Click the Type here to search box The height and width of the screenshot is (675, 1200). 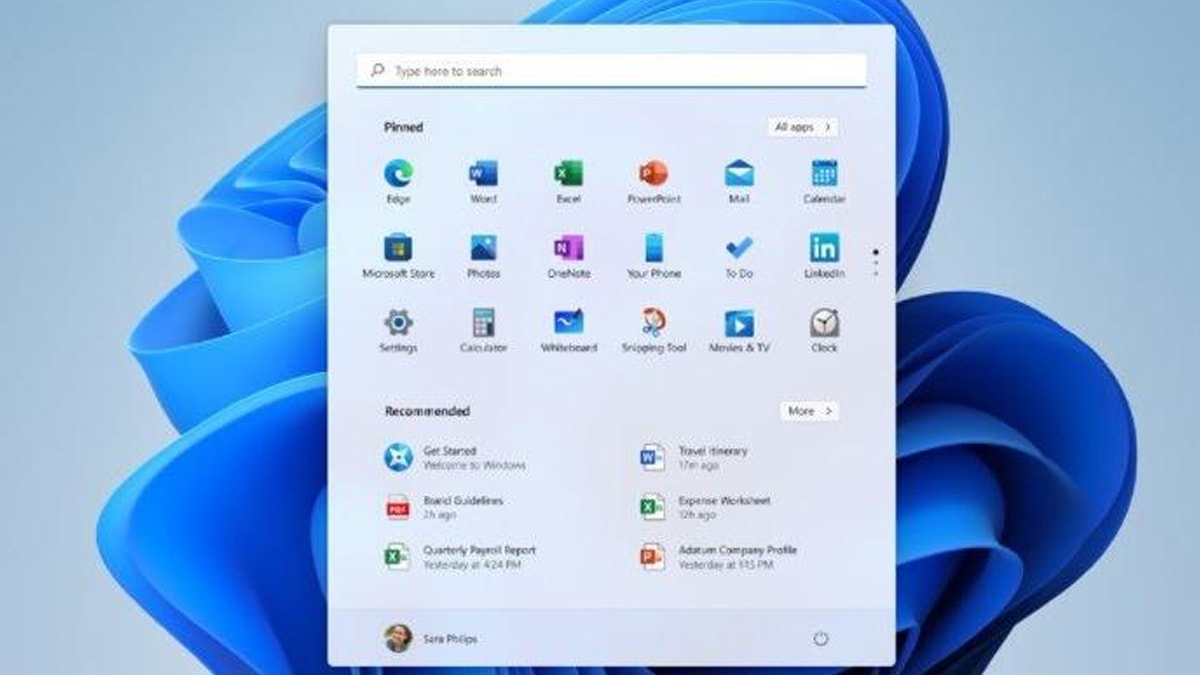point(611,71)
